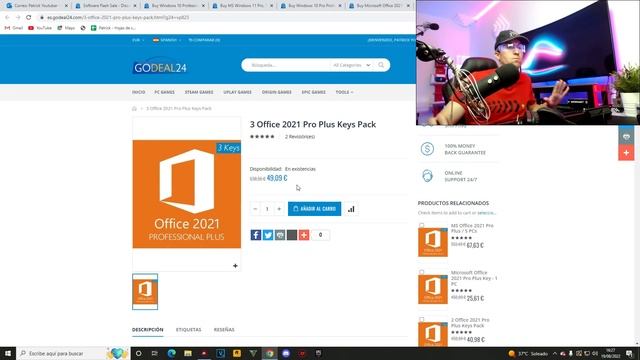Open the 2 Revisión(es) reviews link
Image resolution: width=640 pixels, height=360 pixels.
300,137
